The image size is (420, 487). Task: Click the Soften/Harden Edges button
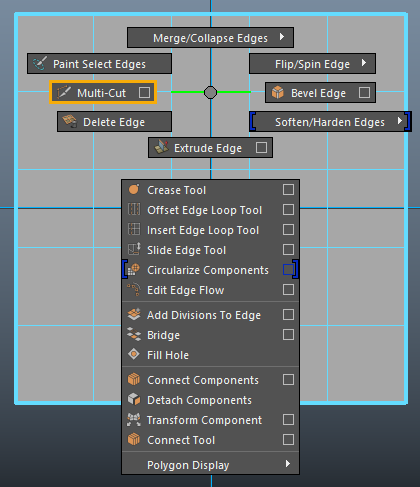coord(330,122)
